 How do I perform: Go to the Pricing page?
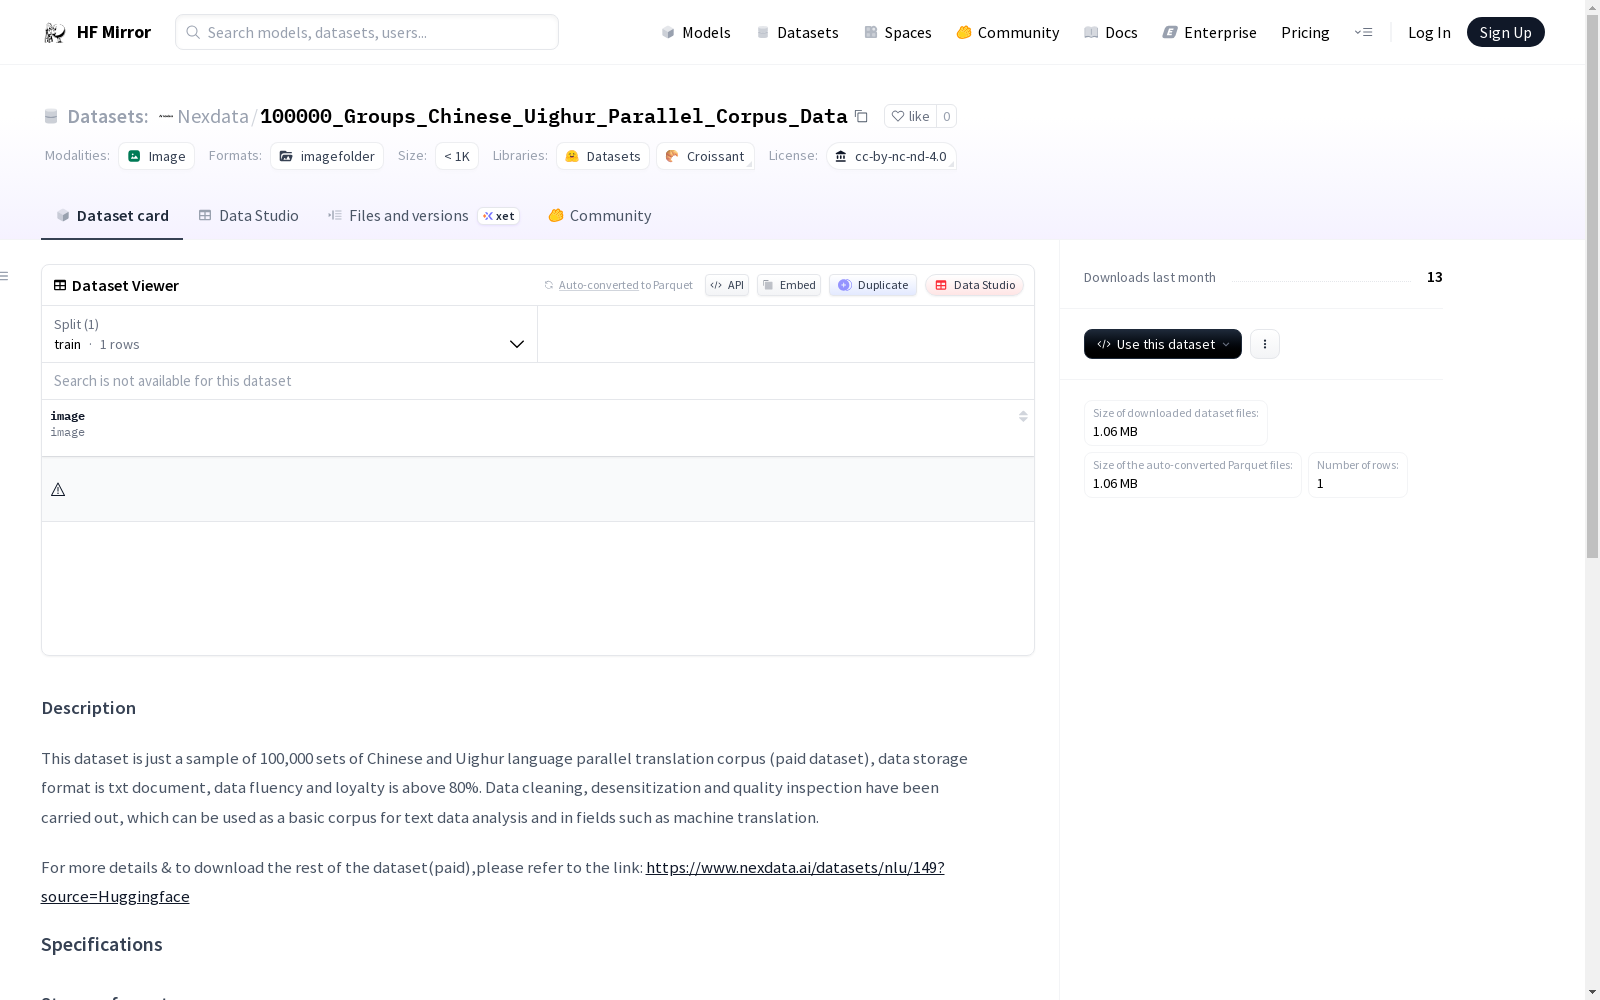click(1305, 32)
